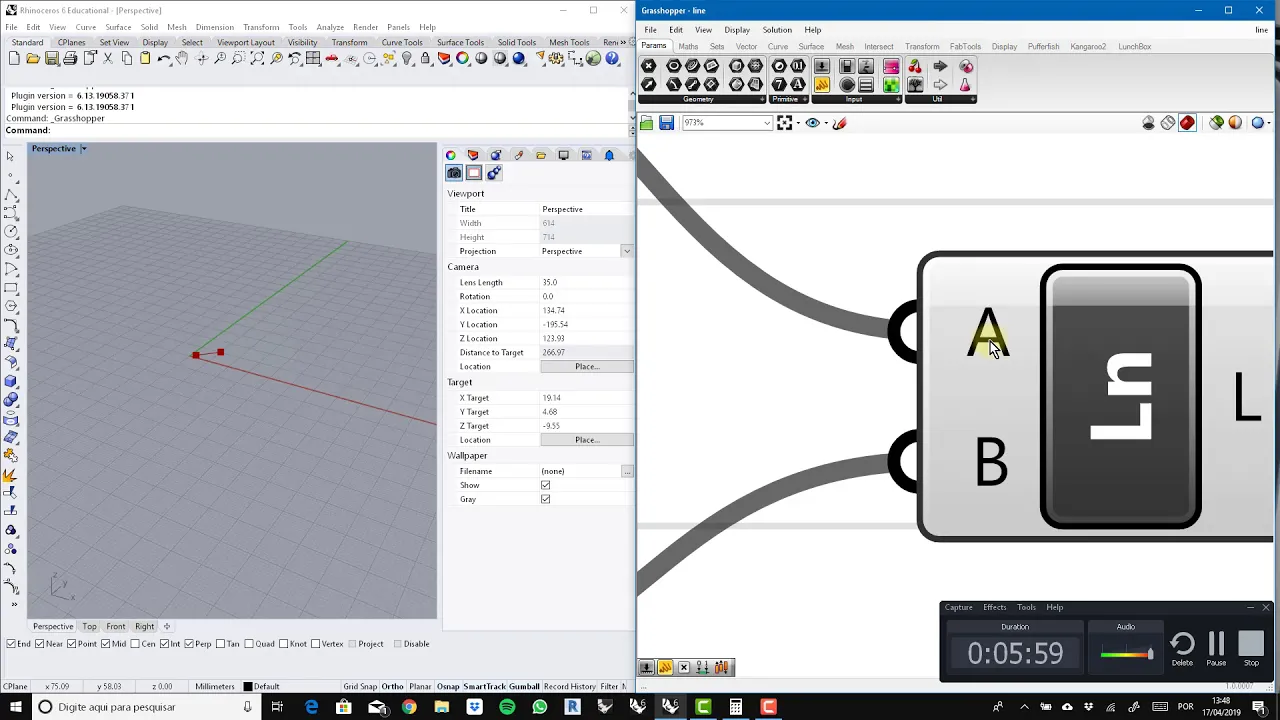Image resolution: width=1280 pixels, height=720 pixels.
Task: Click the Grasshopper save file icon
Action: point(666,123)
